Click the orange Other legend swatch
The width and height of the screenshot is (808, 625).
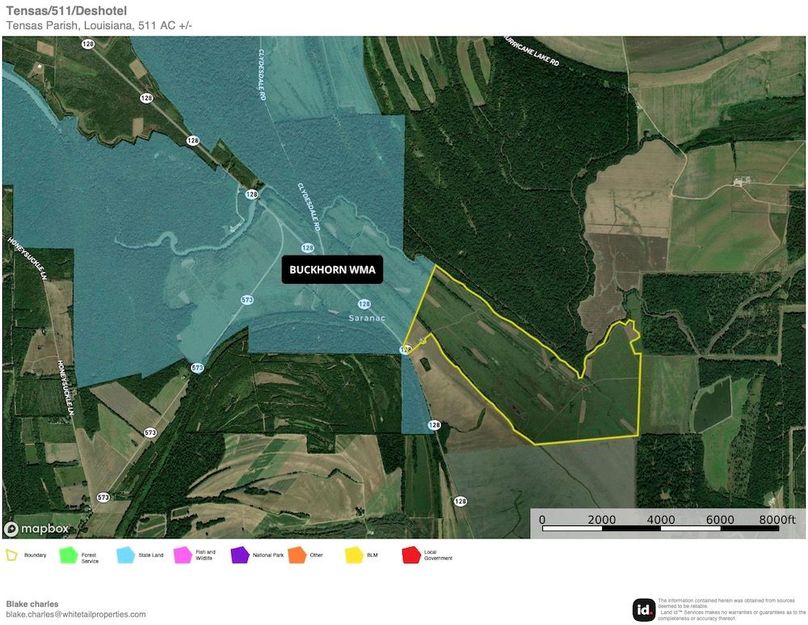(297, 554)
